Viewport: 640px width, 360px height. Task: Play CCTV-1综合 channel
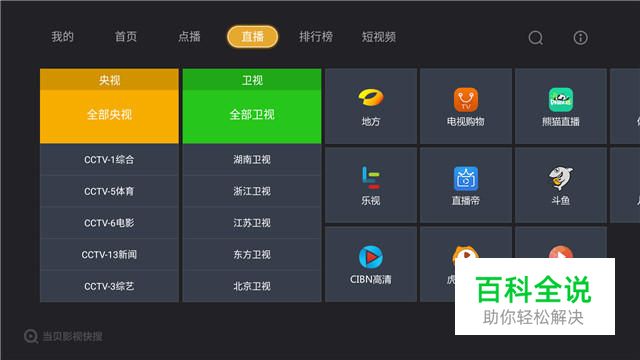[109, 160]
